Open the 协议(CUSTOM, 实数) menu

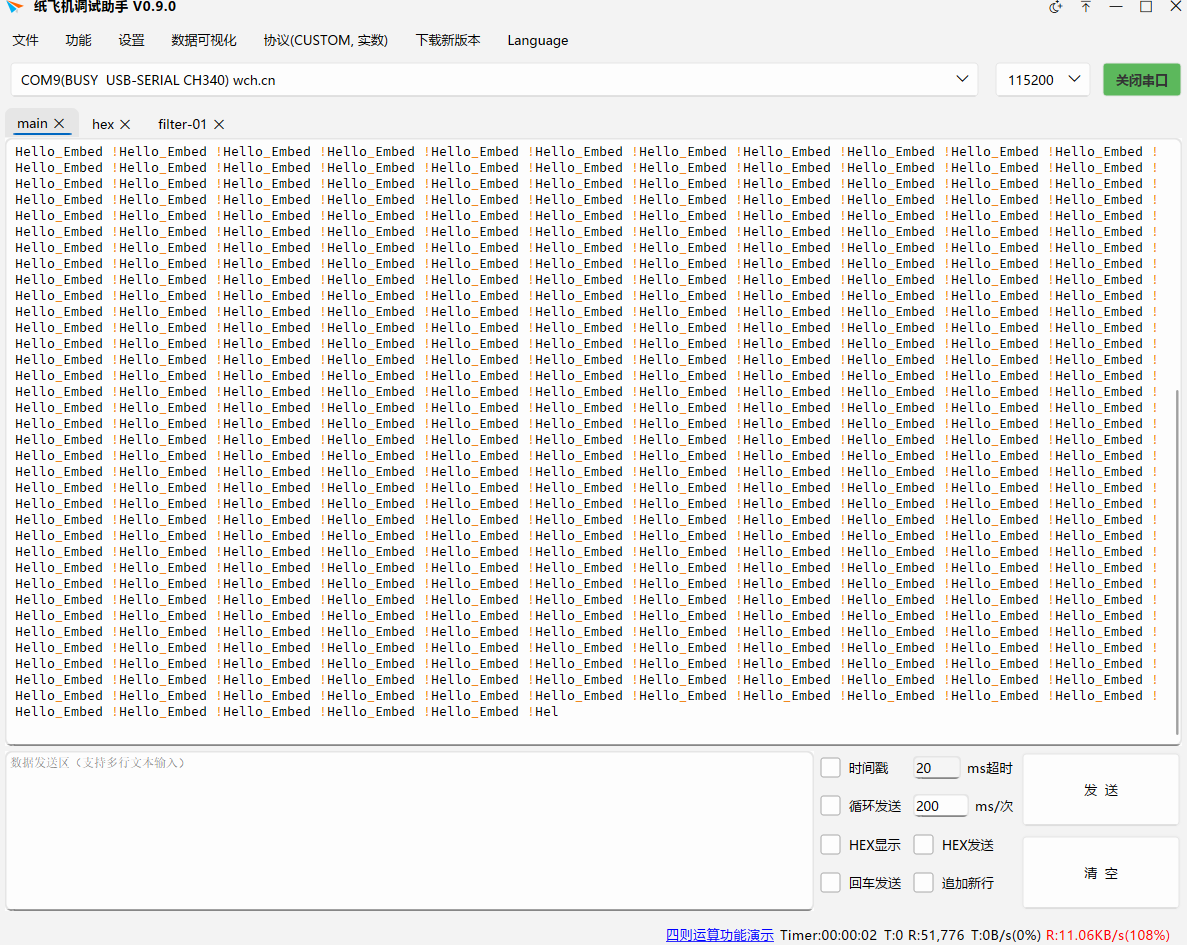tap(326, 40)
